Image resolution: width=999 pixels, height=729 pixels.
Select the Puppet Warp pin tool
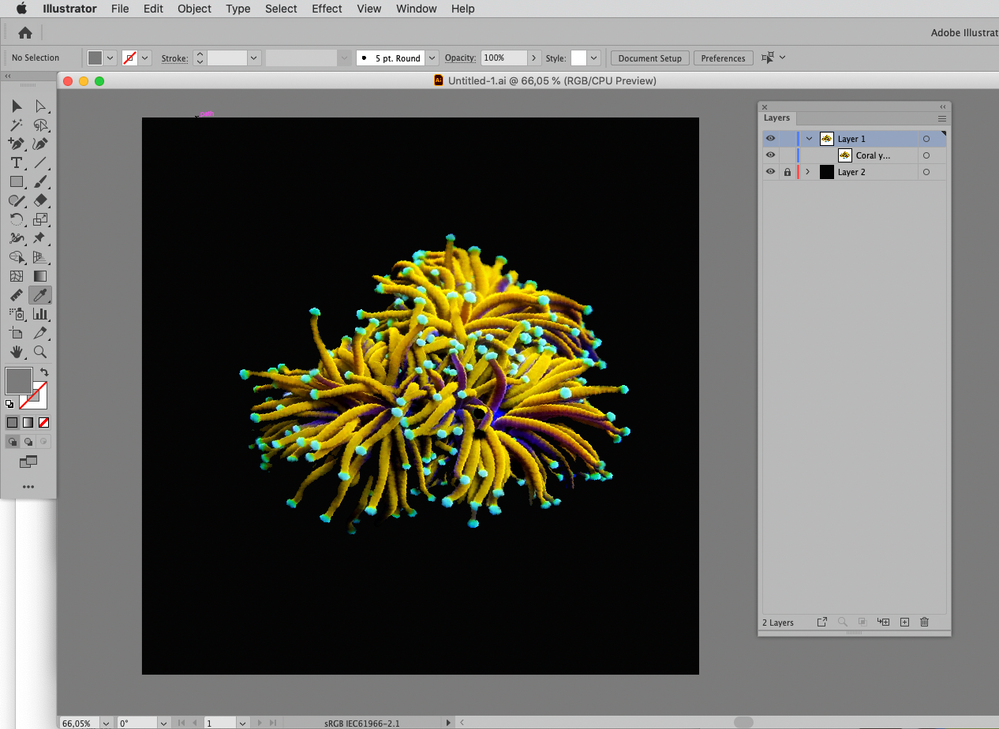(x=40, y=238)
